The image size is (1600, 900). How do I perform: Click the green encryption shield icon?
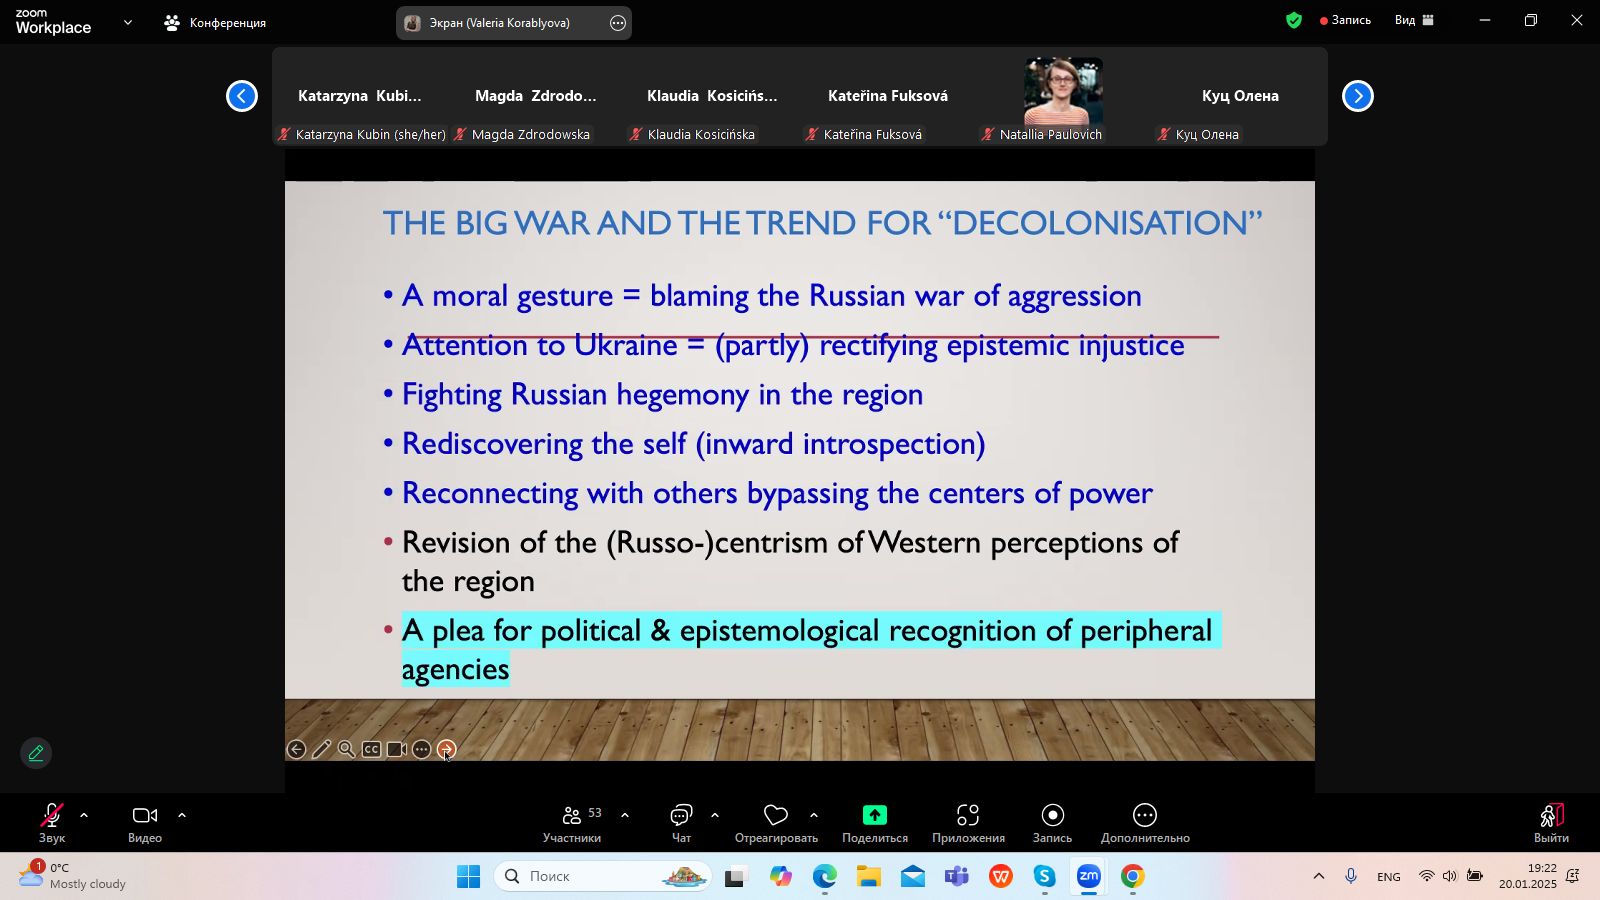click(x=1294, y=20)
